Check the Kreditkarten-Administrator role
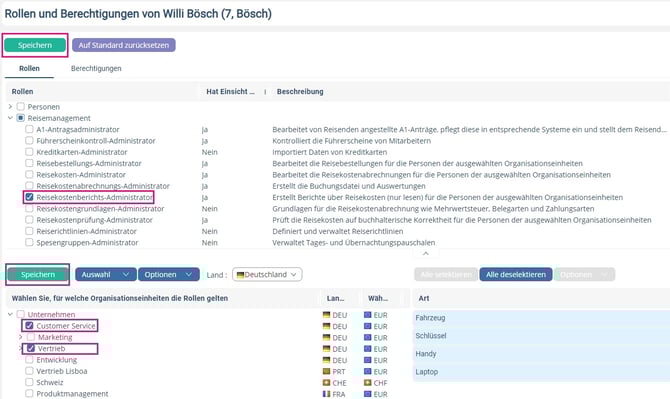Viewport: 670px width, 399px height. click(29, 152)
